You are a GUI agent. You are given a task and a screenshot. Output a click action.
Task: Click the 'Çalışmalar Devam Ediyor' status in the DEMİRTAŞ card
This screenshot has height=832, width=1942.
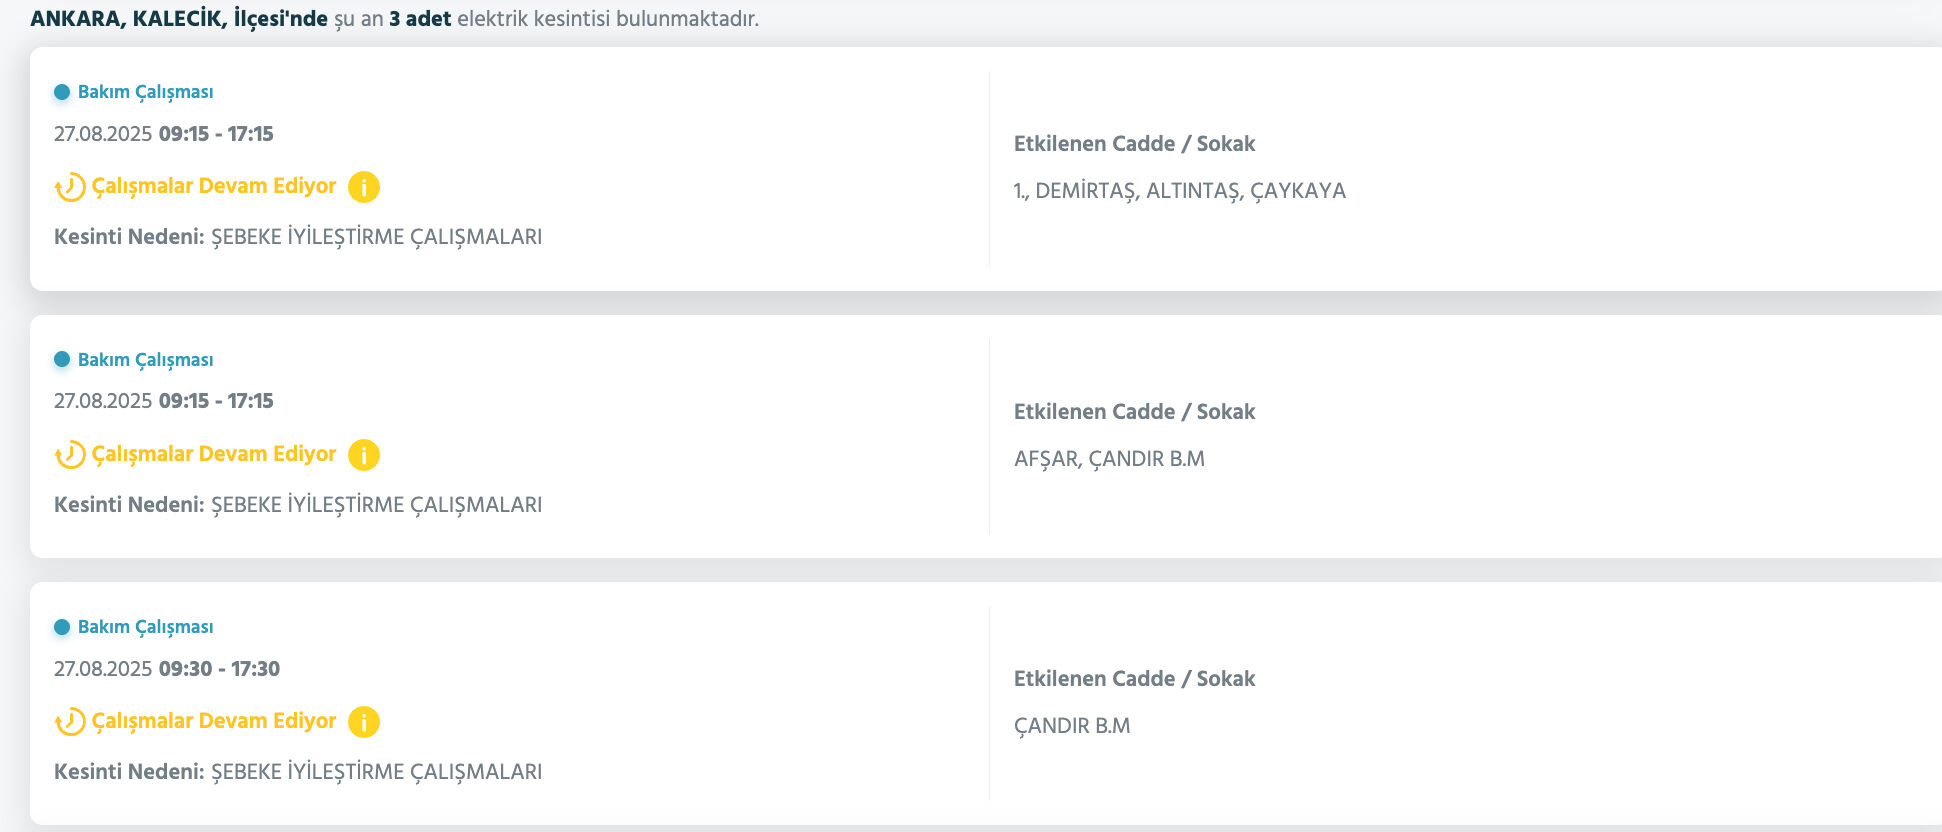214,186
